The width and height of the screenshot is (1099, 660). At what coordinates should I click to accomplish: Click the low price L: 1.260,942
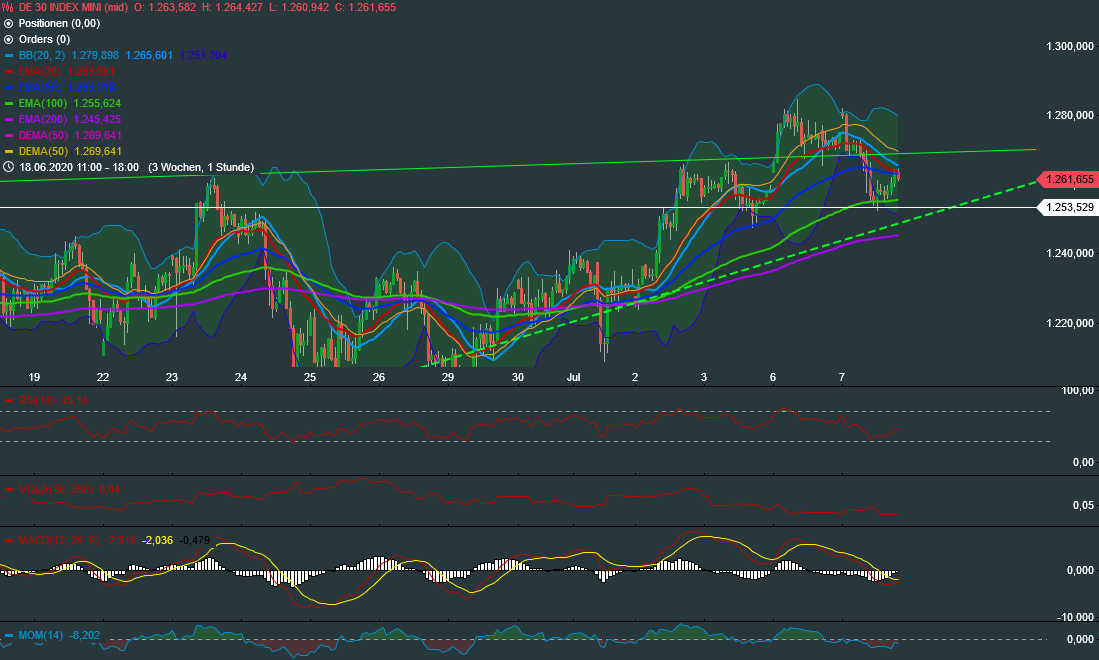pyautogui.click(x=299, y=7)
